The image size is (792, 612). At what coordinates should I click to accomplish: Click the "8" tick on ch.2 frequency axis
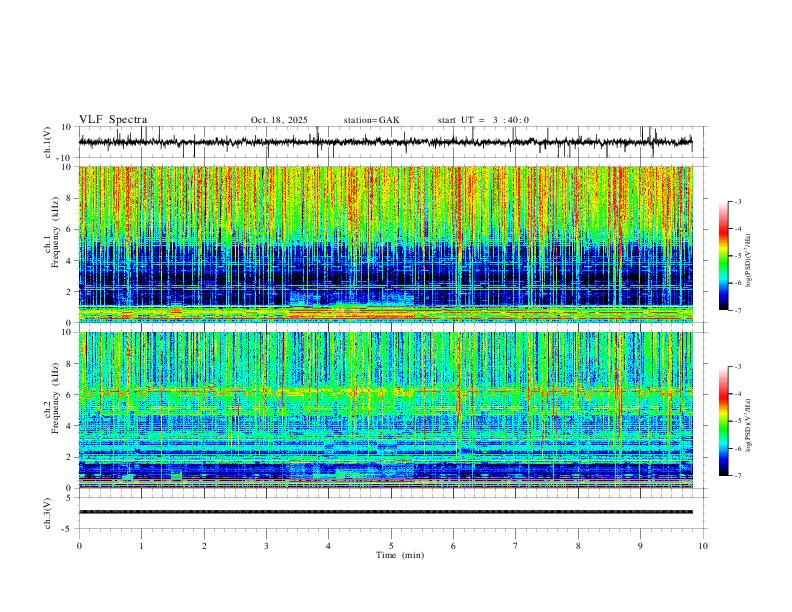point(70,364)
